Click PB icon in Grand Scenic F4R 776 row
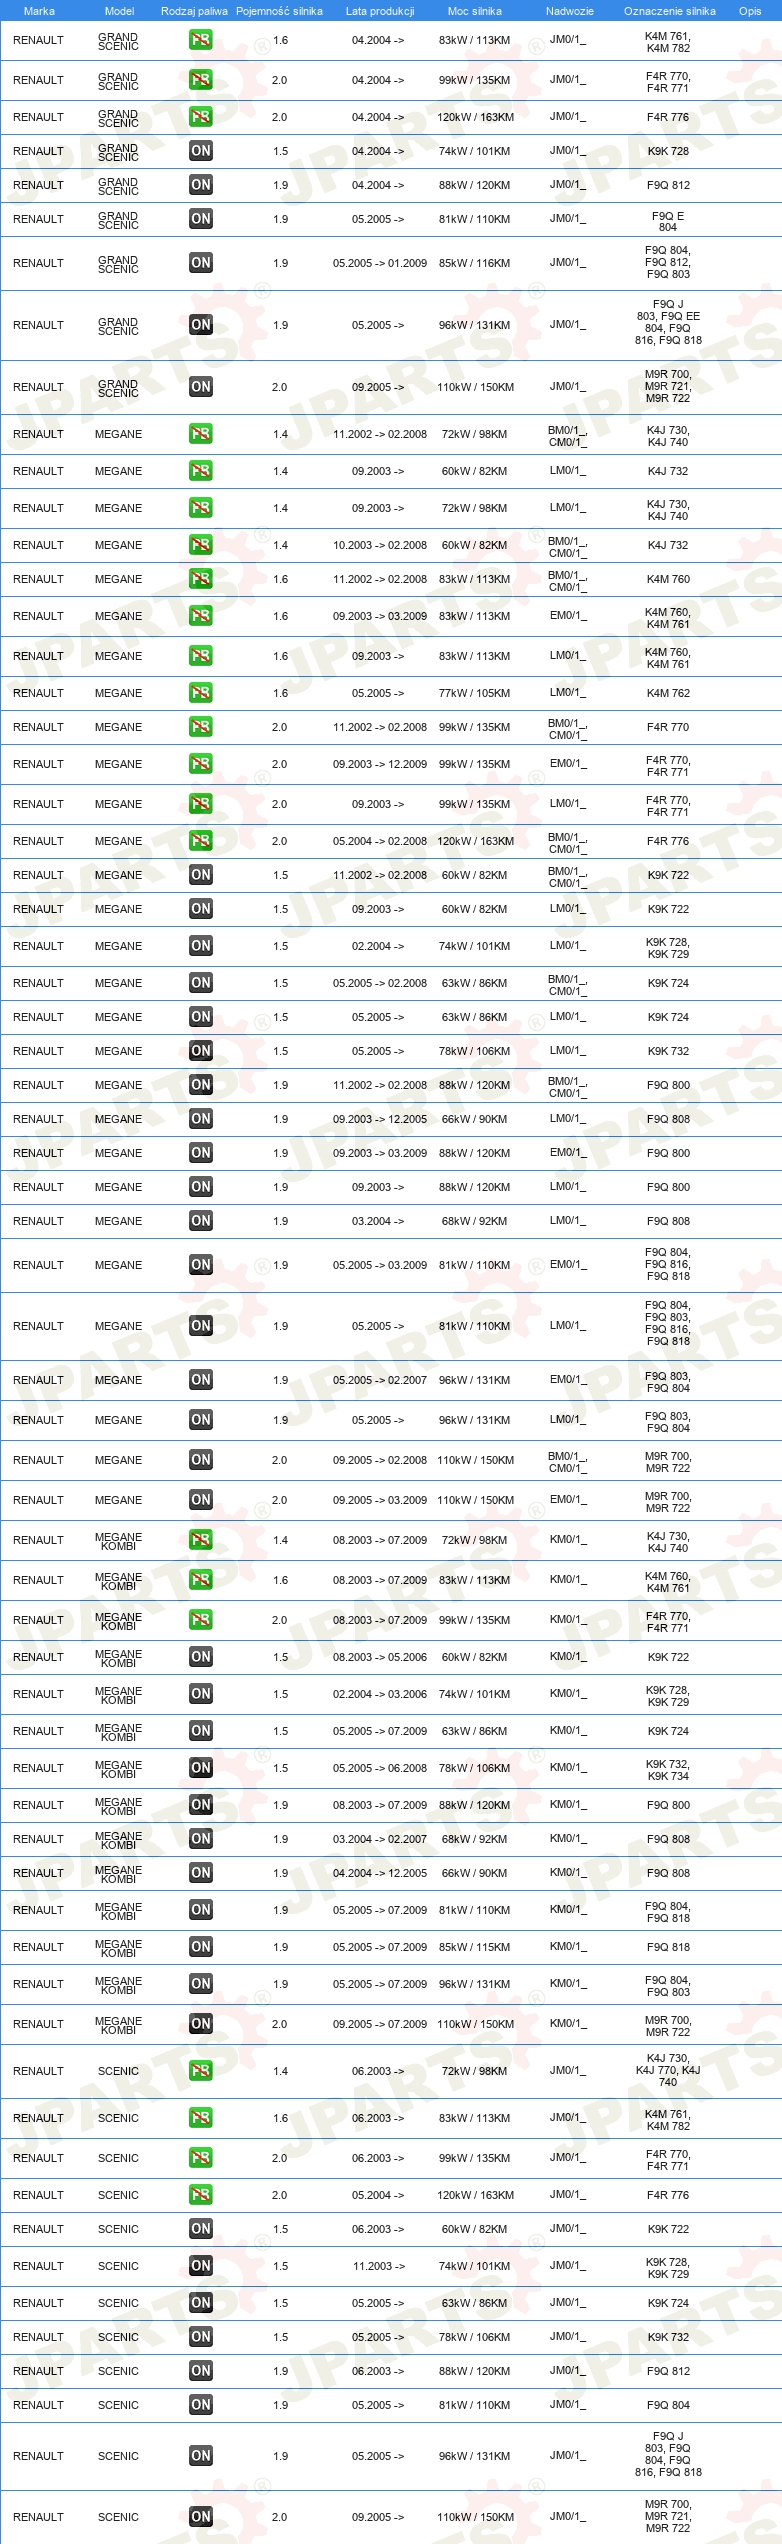Viewport: 782px width, 2544px height. 200,118
